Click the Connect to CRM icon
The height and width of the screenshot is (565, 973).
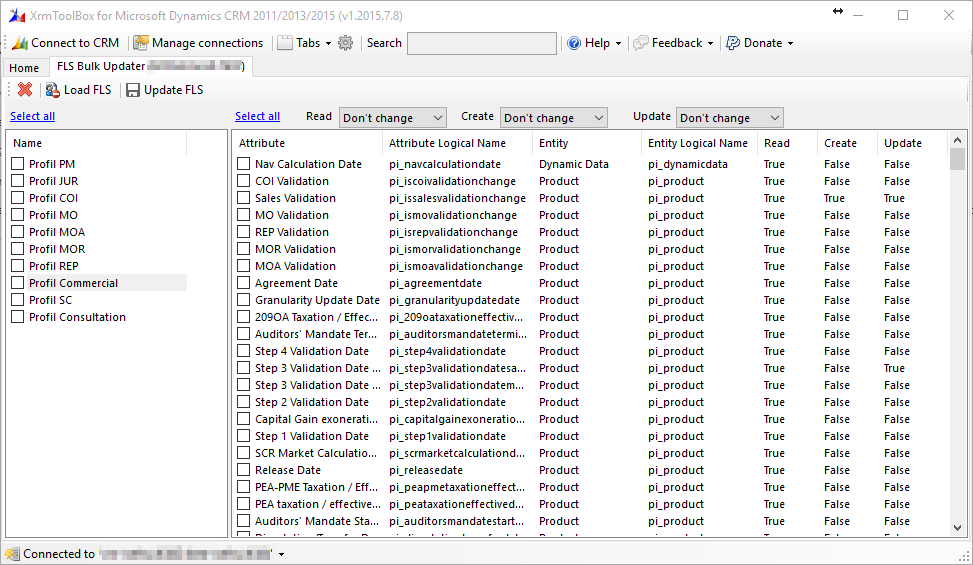[20, 43]
